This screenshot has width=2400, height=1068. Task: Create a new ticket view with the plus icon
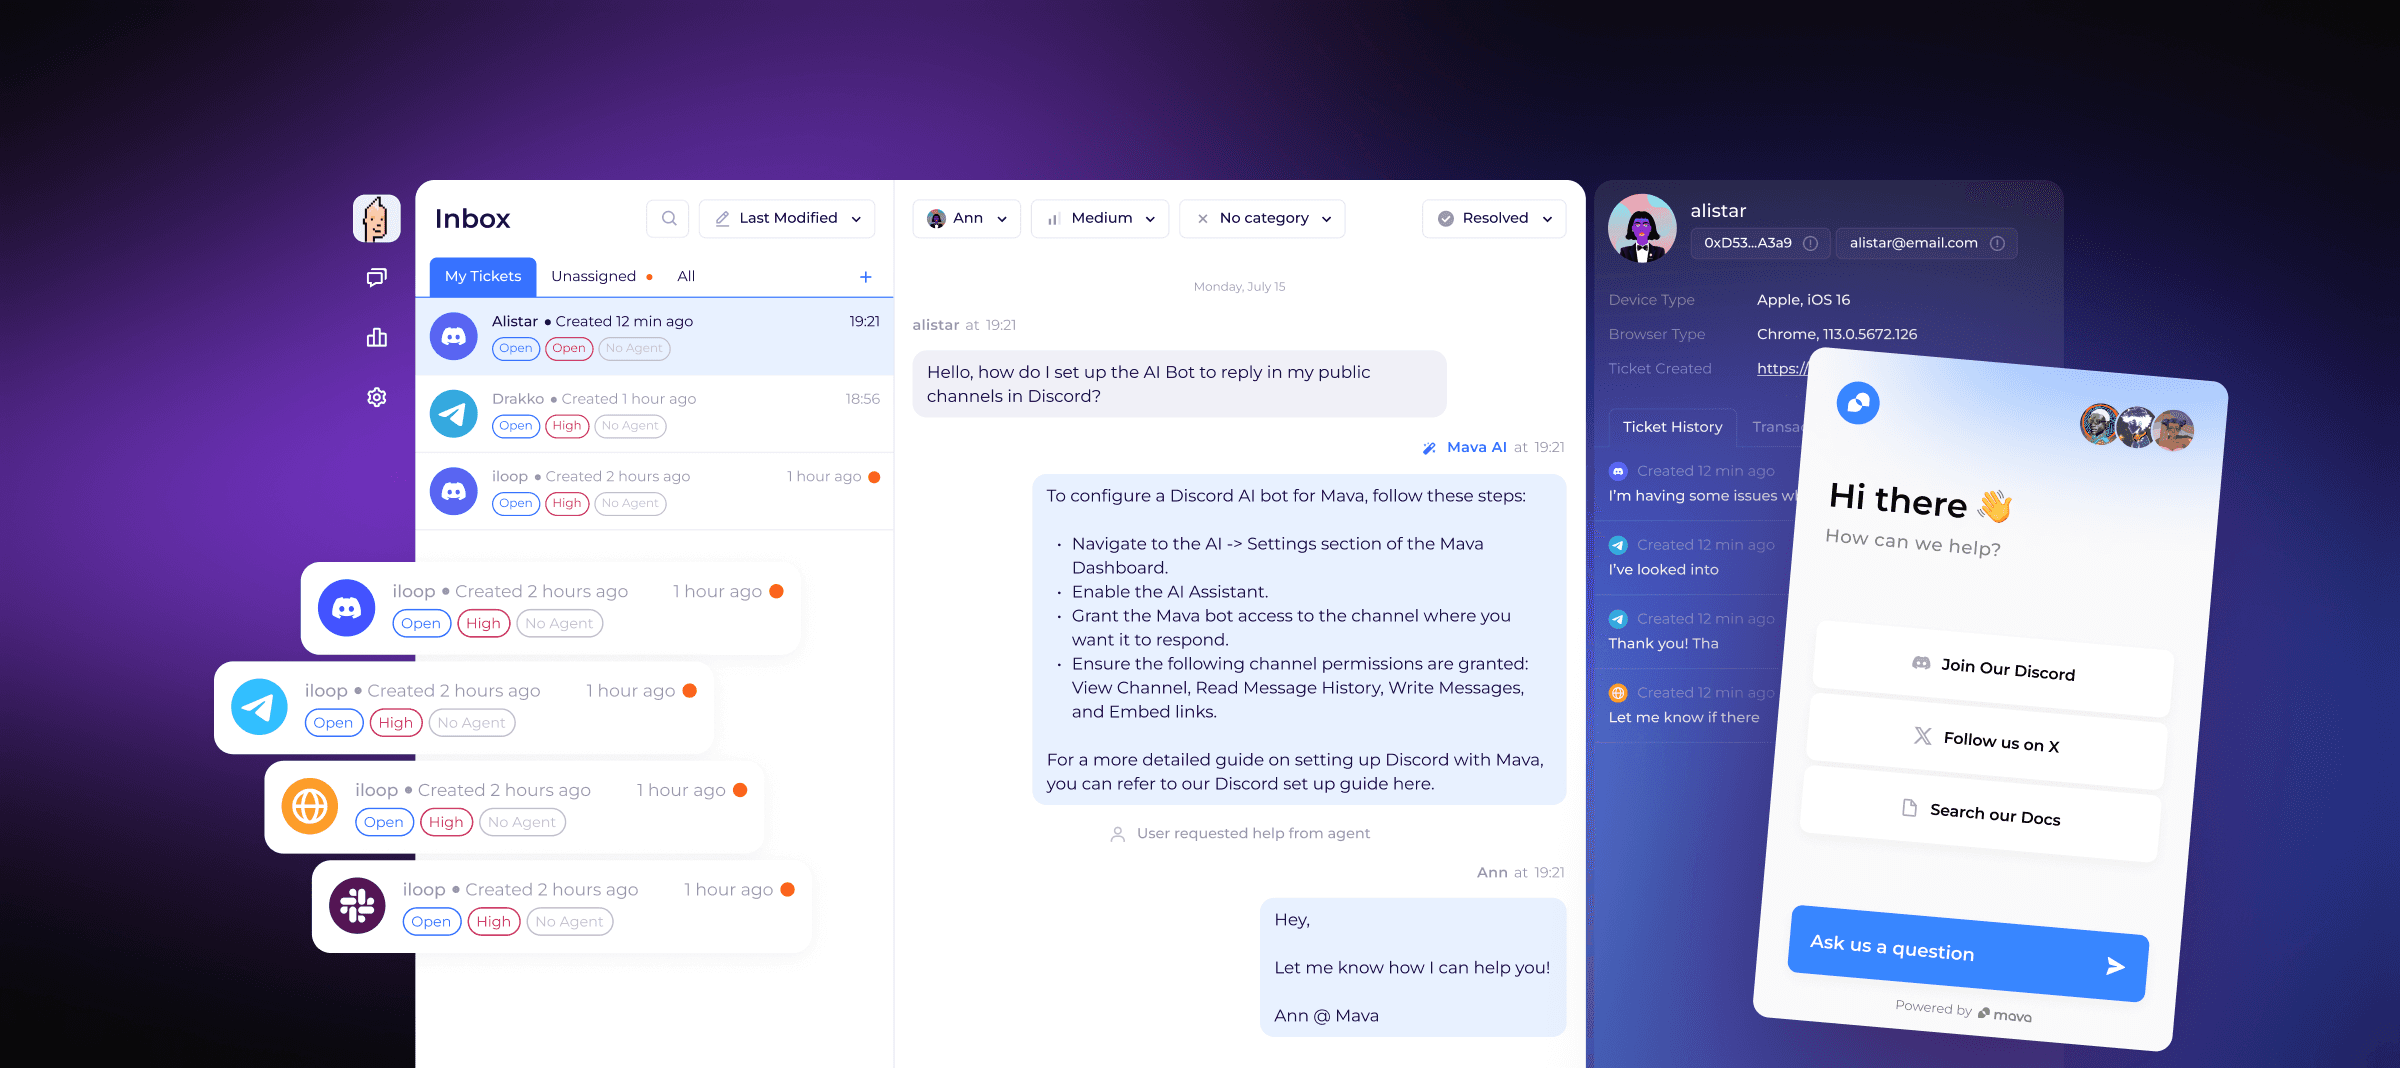865,276
